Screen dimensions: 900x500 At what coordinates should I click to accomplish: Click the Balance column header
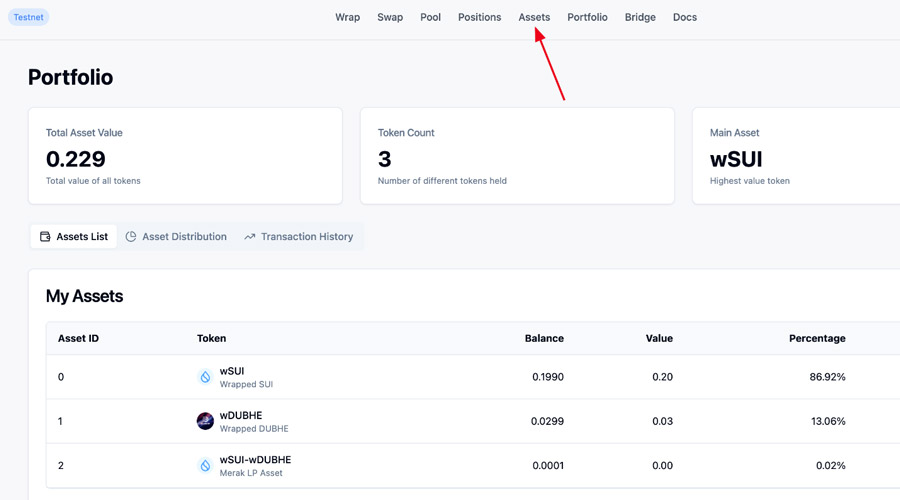click(x=544, y=338)
